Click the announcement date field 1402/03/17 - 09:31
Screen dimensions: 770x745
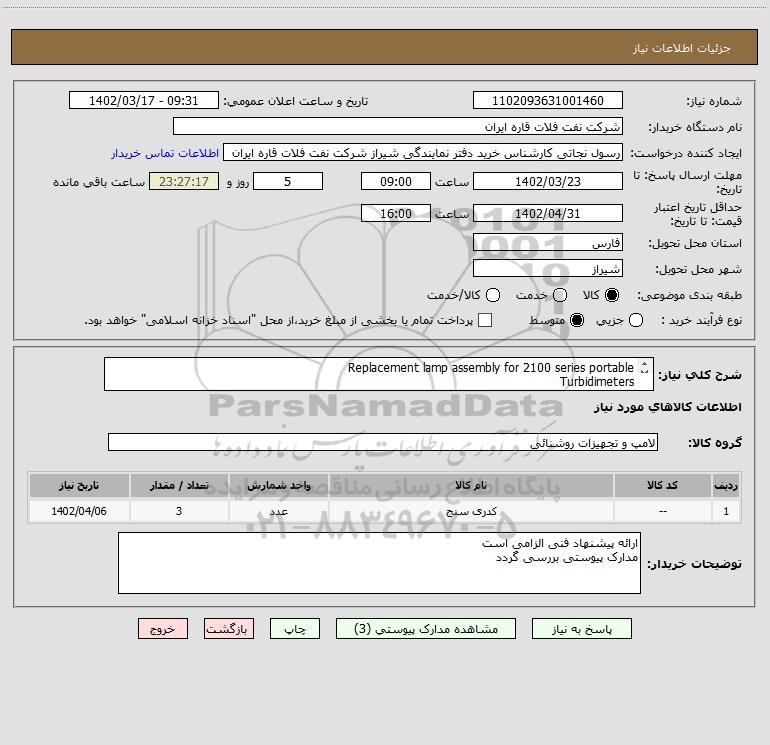tap(144, 101)
